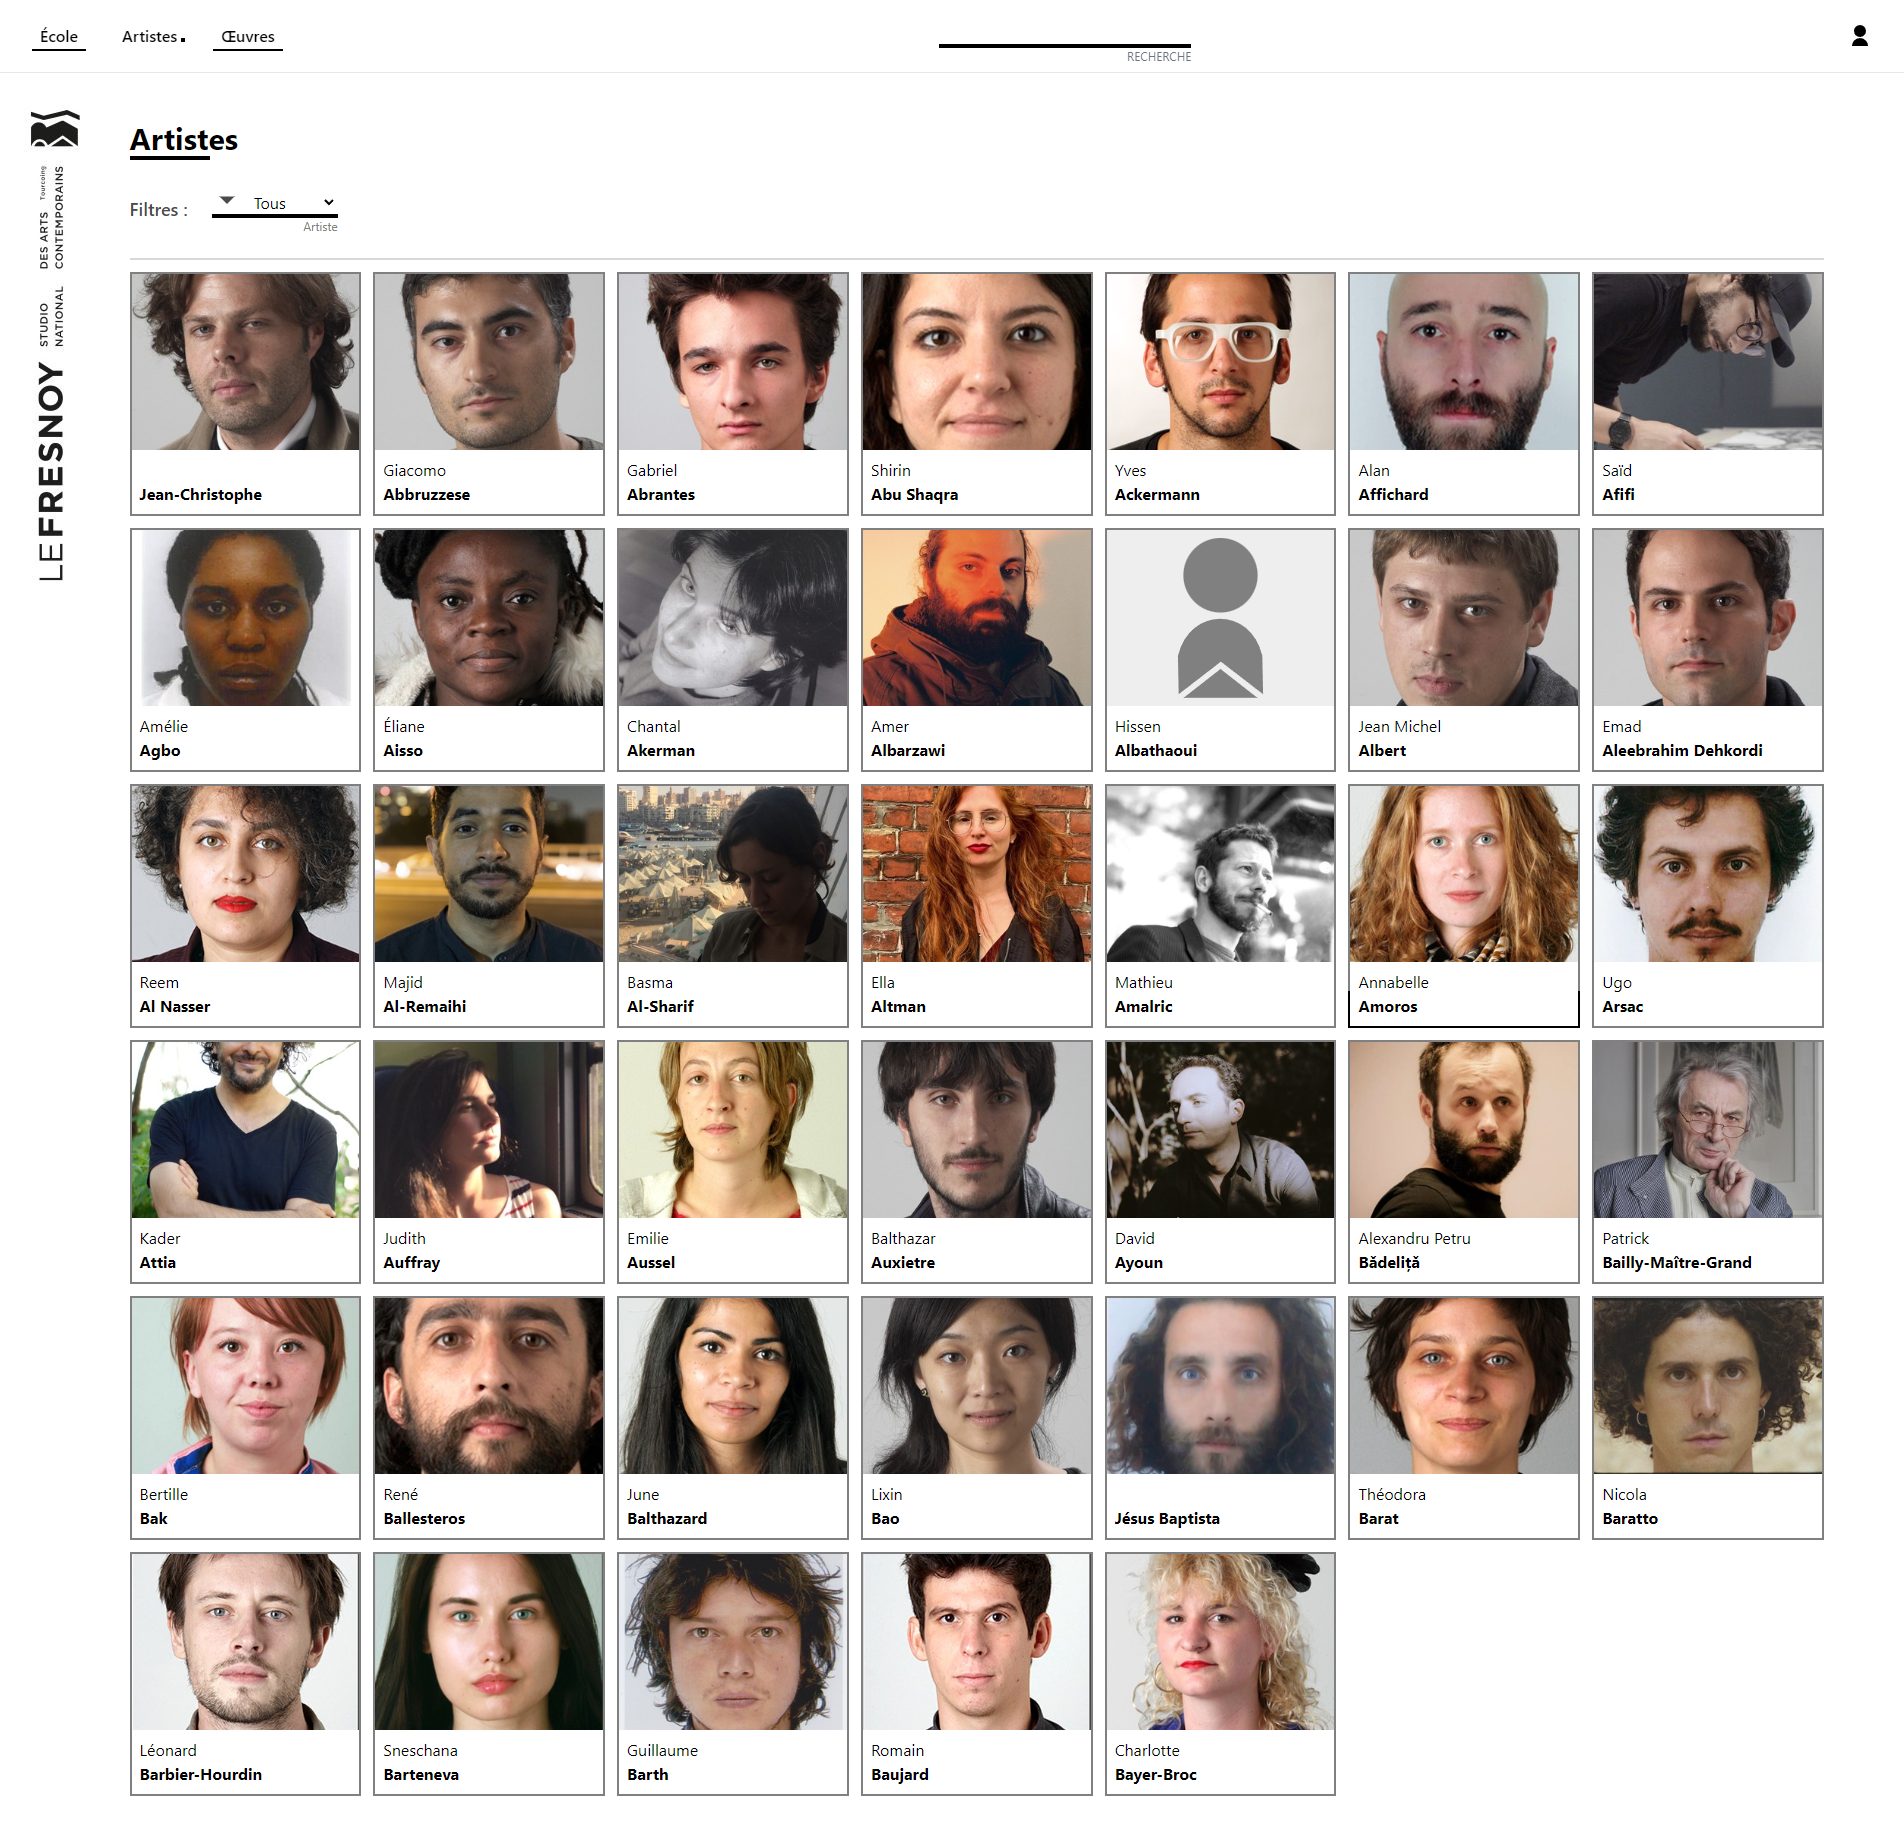Select Annabelle Amoros name link

tap(1392, 994)
